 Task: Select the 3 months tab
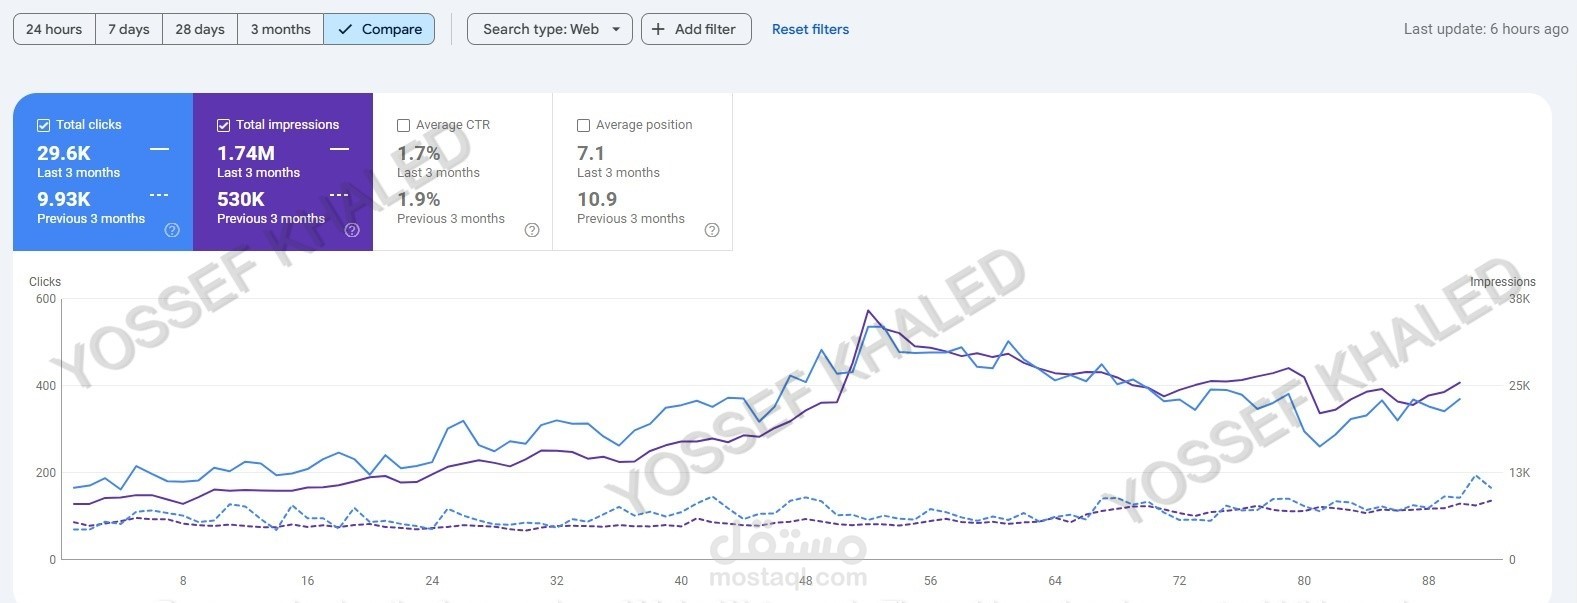[x=280, y=29]
